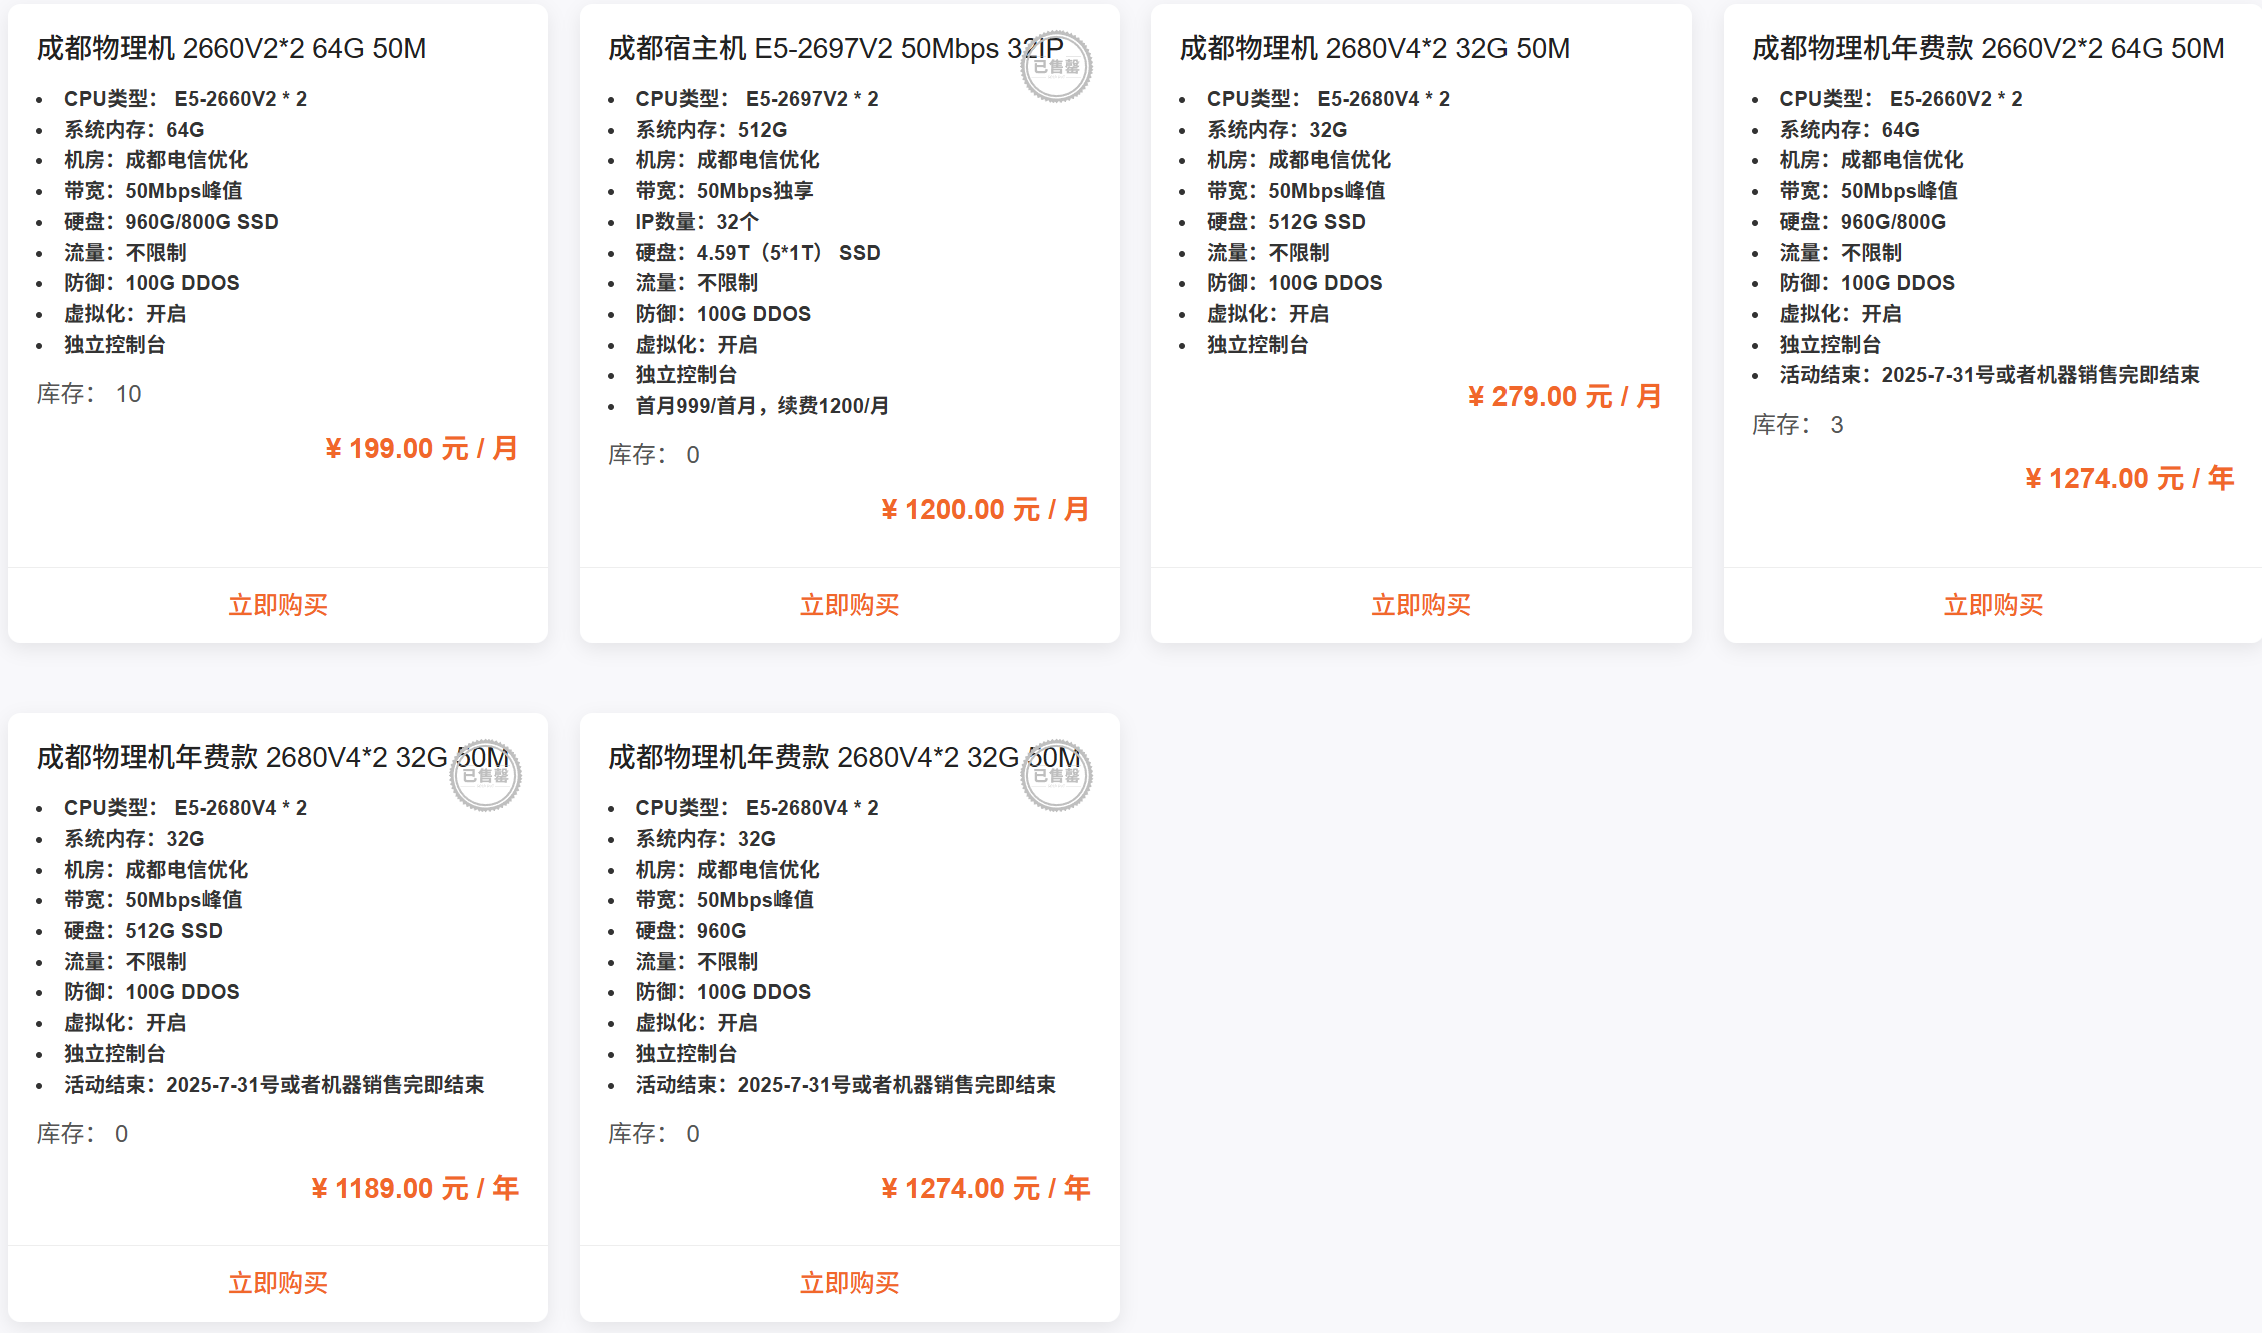The height and width of the screenshot is (1333, 2262).
Task: Click the ¥199.00 元/月 price
Action: 421,449
